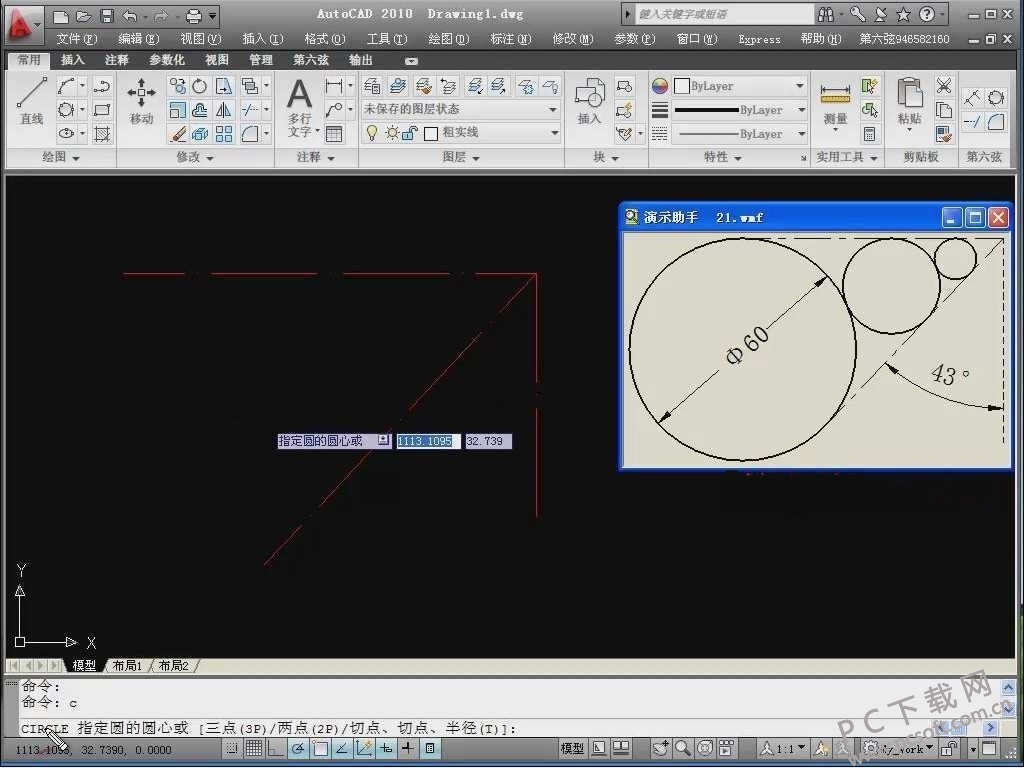Switch to the 布局1 layout tab
Viewport: 1024px width, 768px height.
[127, 665]
